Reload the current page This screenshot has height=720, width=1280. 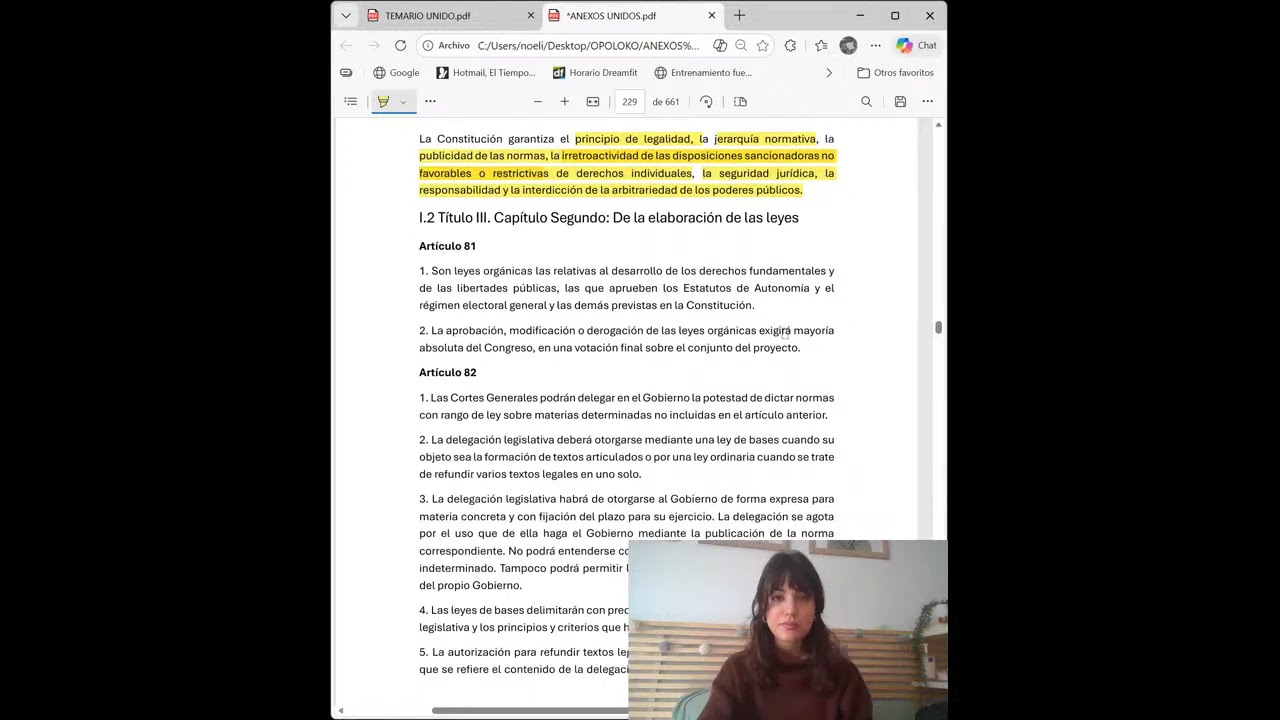[x=401, y=45]
